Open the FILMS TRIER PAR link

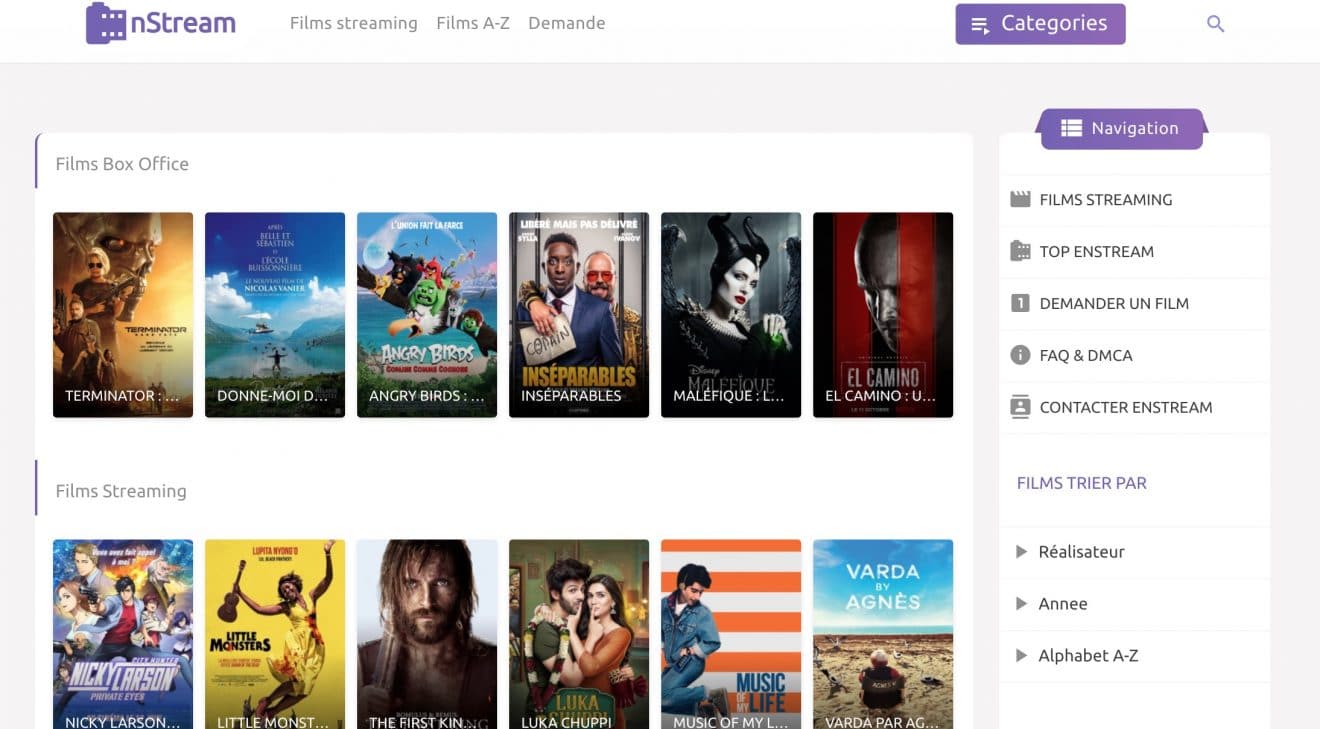(x=1081, y=482)
